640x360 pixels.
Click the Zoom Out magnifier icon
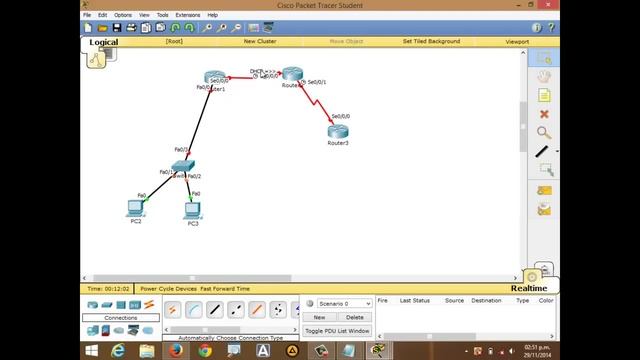tap(236, 28)
